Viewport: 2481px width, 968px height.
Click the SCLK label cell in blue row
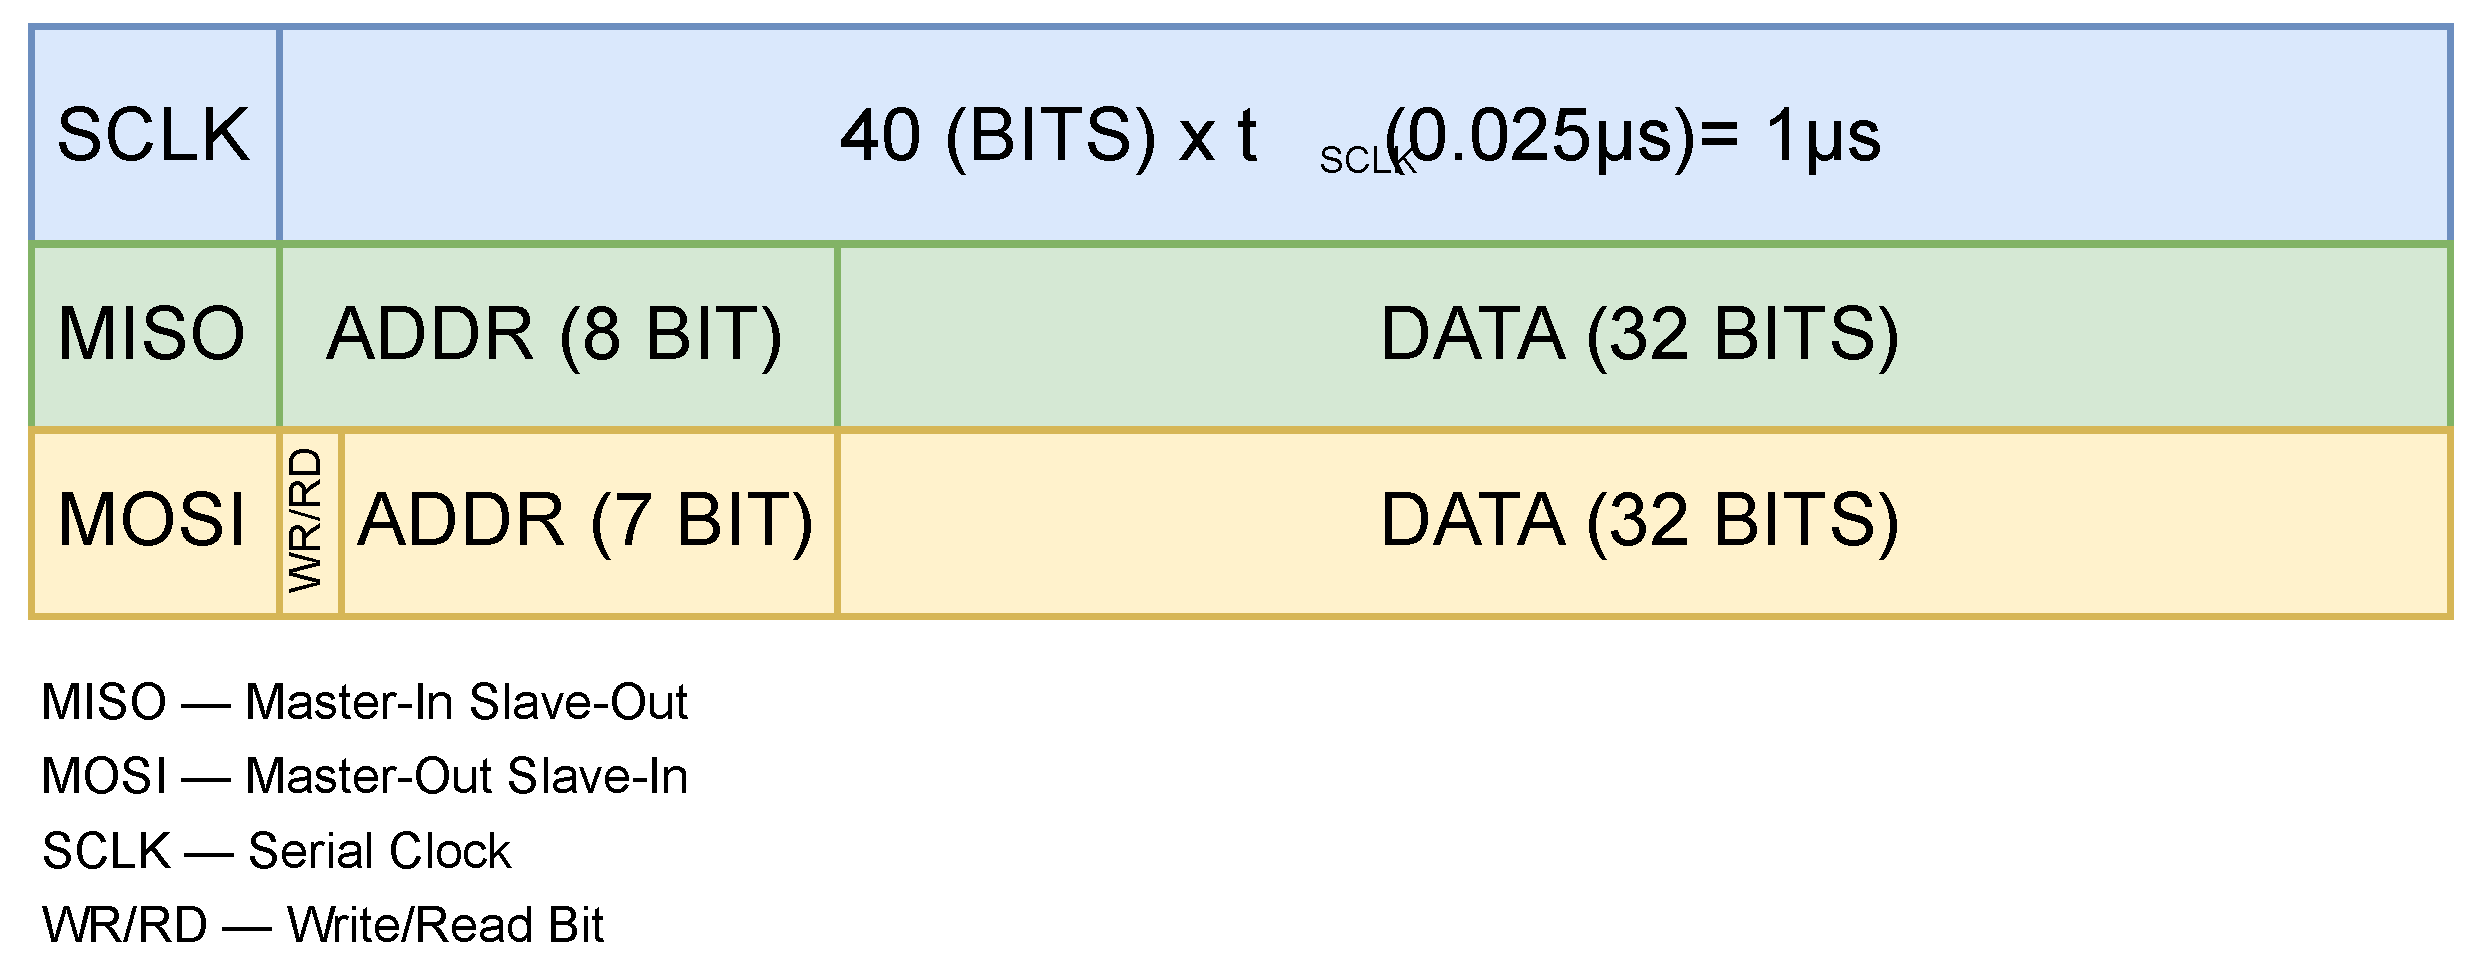[x=154, y=135]
